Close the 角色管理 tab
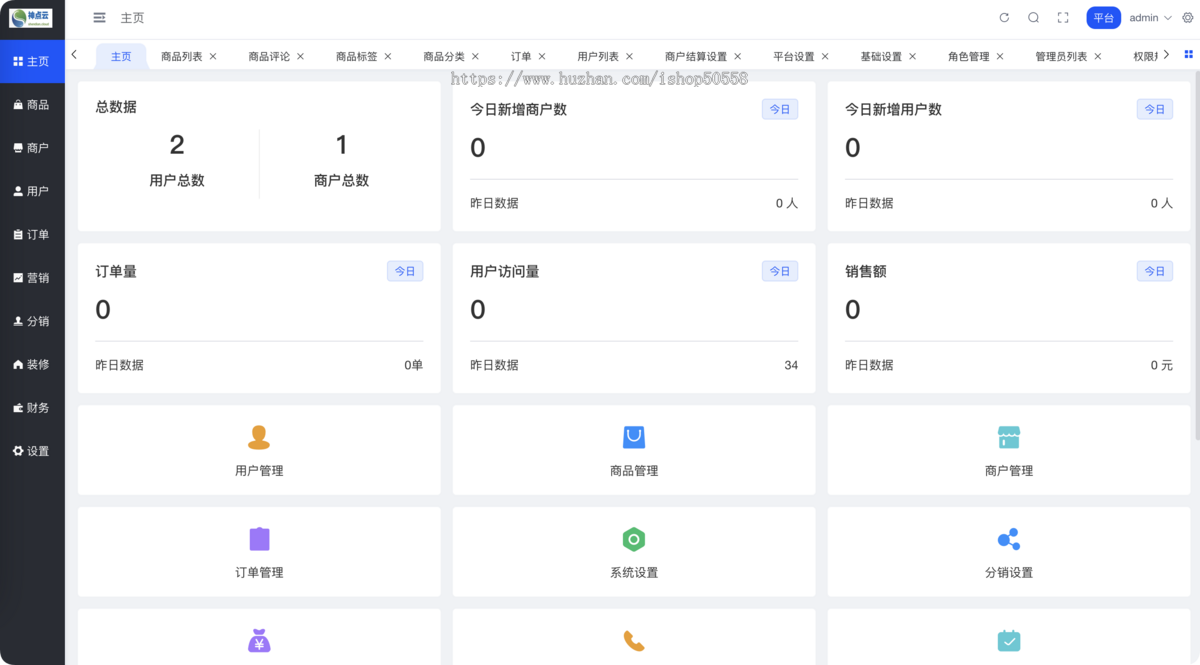Screen dimensions: 1200x665 click(x=1000, y=57)
